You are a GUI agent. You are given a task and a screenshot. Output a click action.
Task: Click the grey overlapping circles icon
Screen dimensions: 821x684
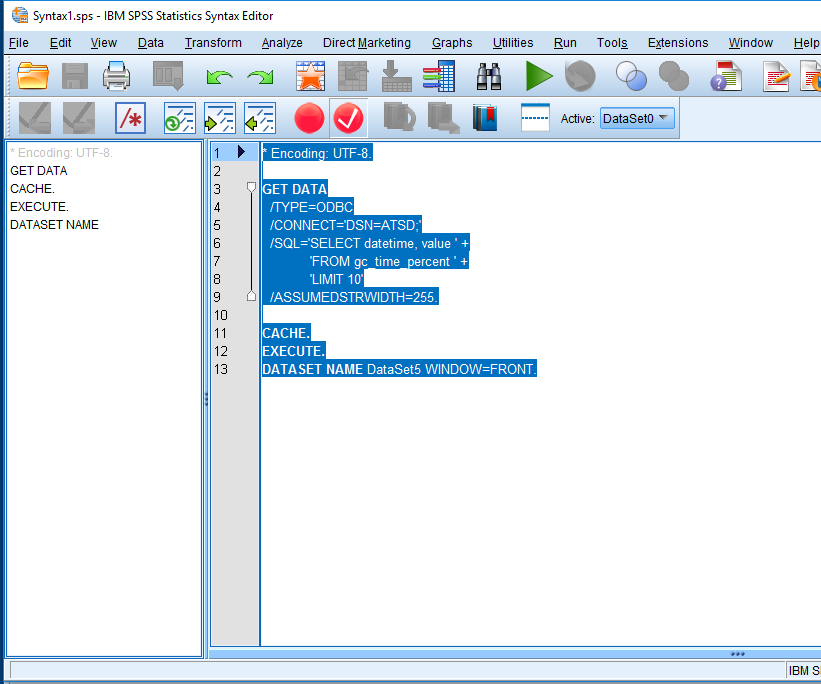pos(673,76)
